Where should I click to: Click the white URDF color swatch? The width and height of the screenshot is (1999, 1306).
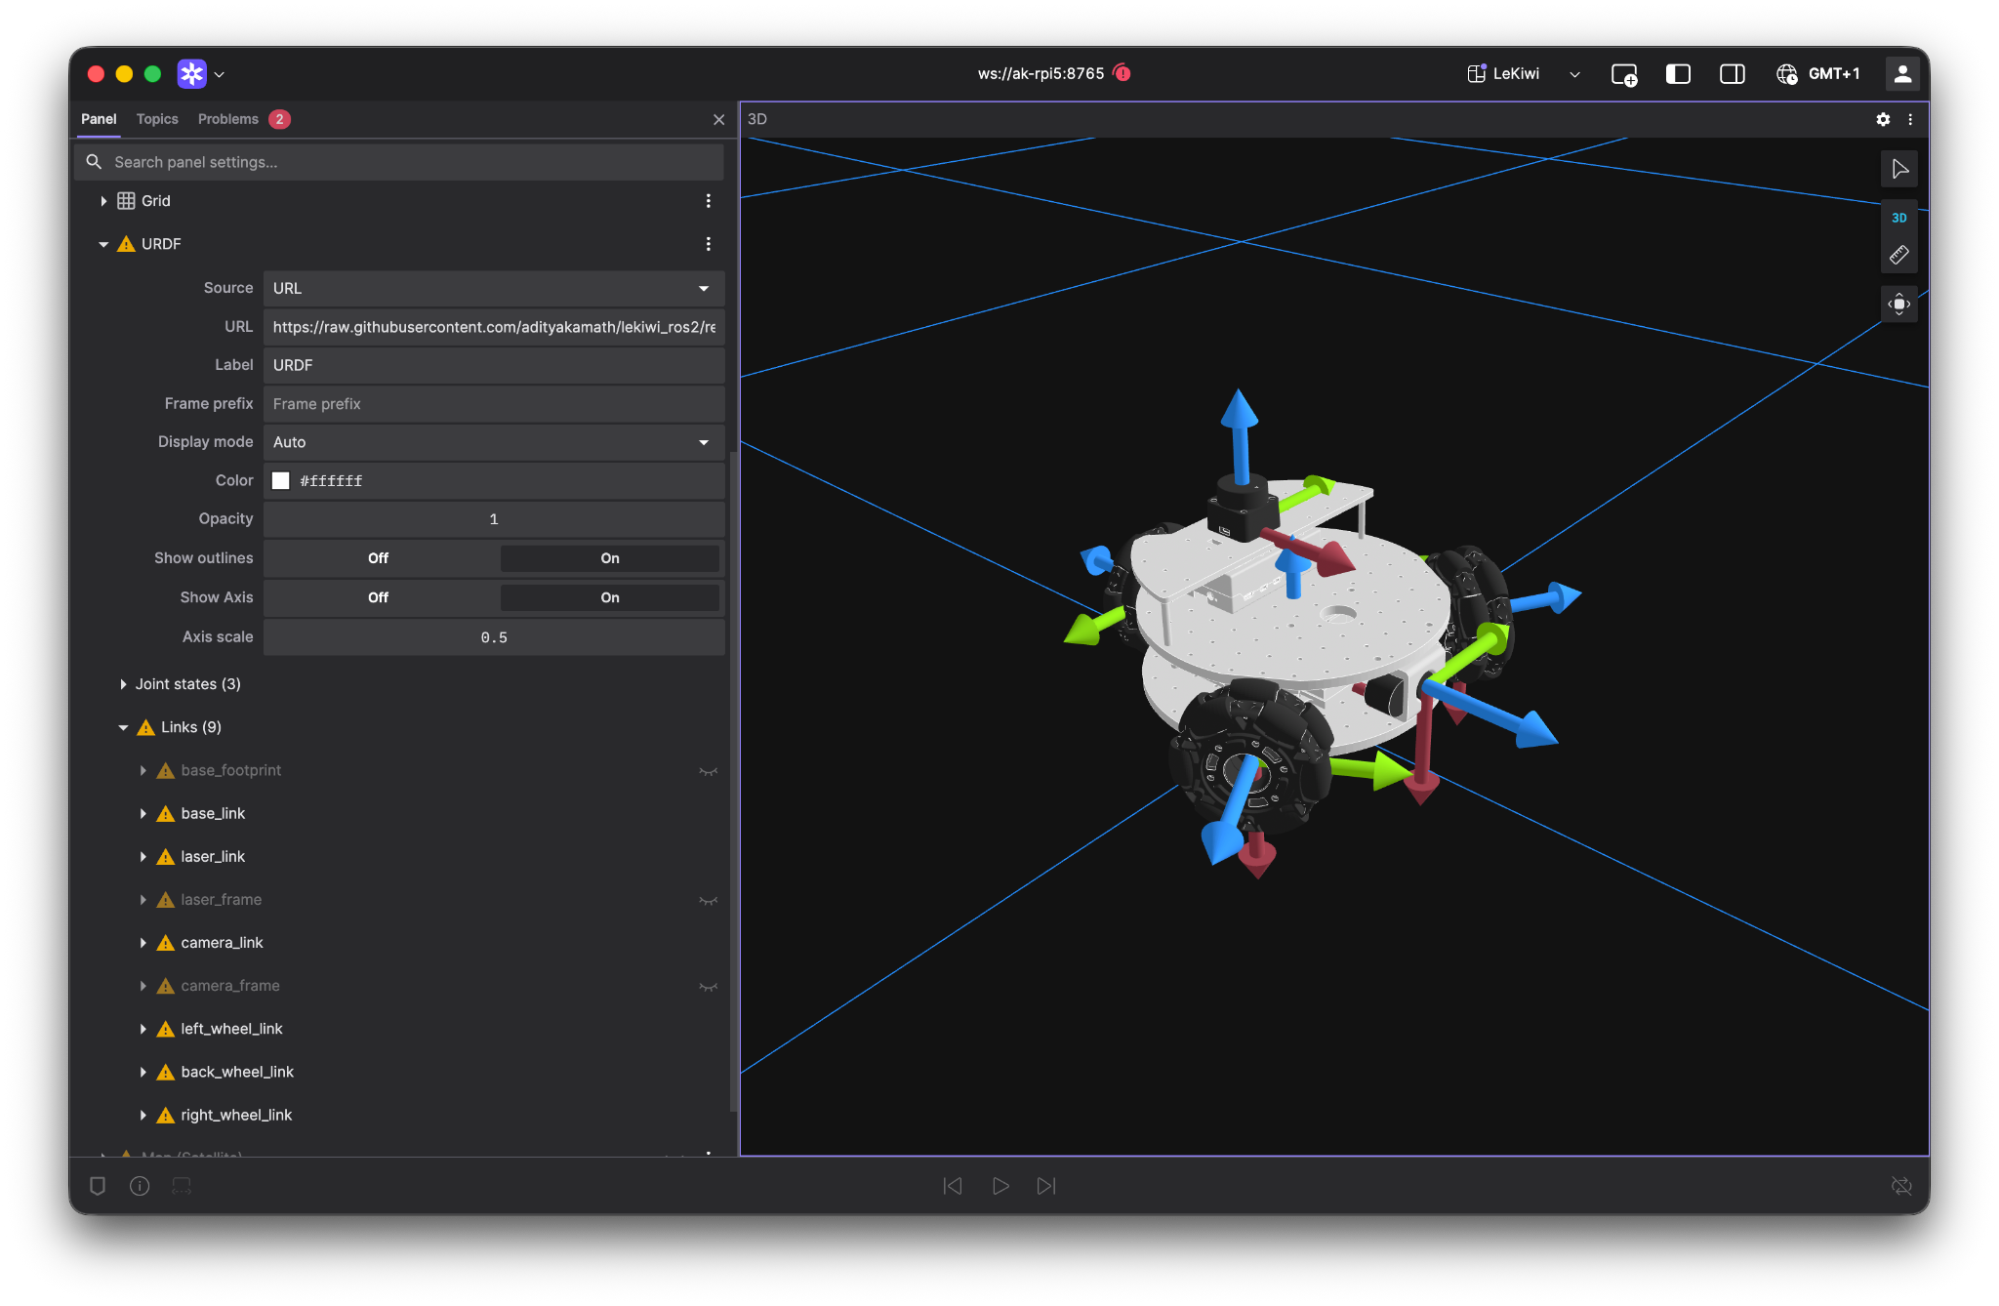pos(281,480)
